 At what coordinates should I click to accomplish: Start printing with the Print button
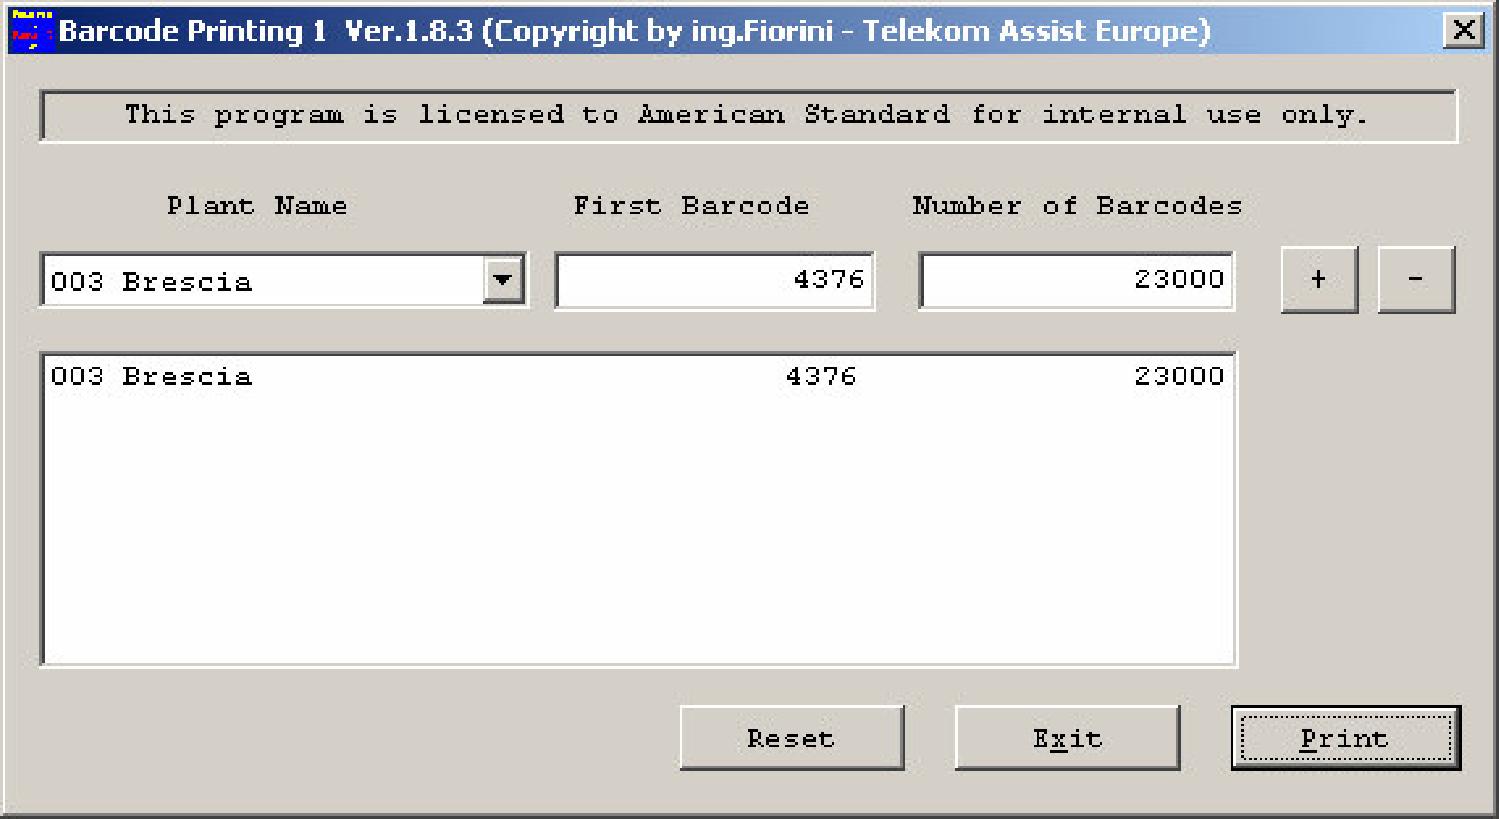pos(1346,738)
